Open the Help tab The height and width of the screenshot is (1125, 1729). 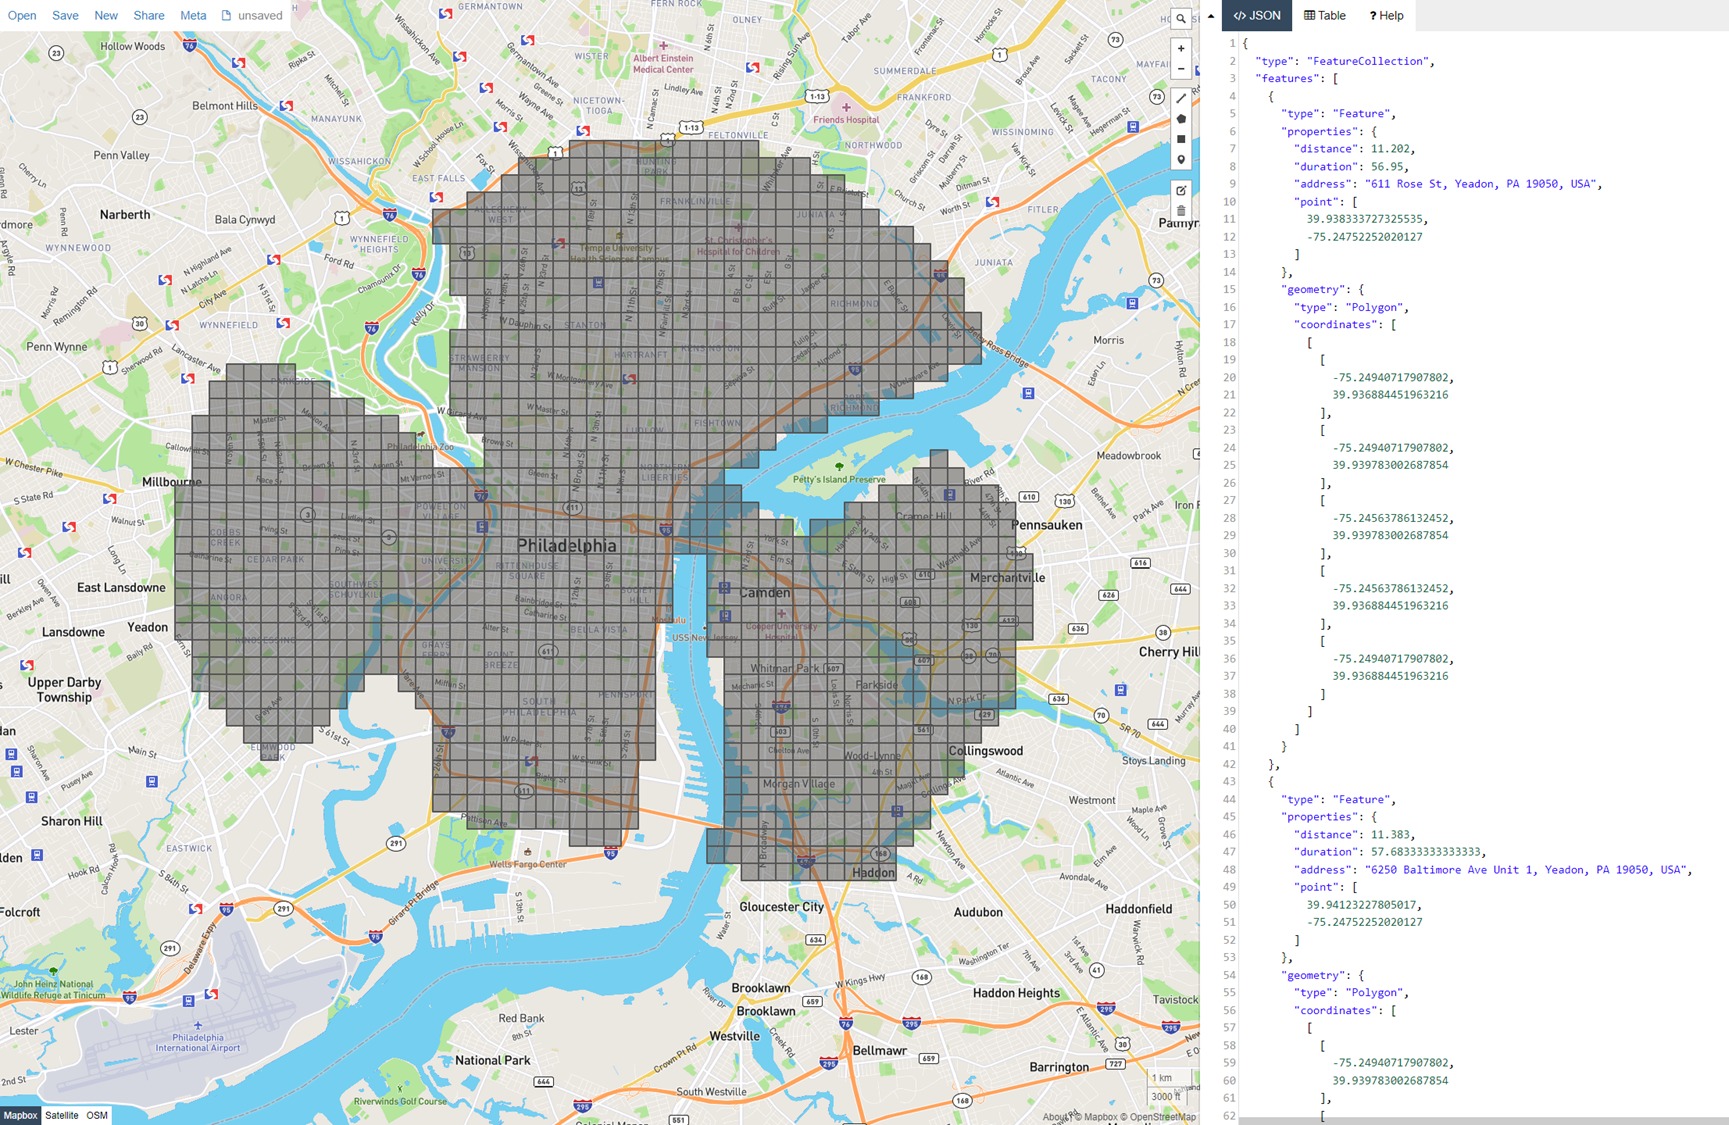coord(1386,15)
